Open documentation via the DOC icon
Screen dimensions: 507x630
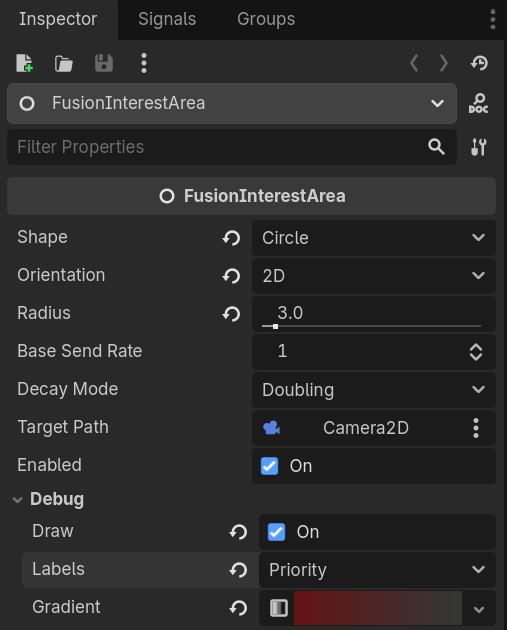tap(478, 104)
